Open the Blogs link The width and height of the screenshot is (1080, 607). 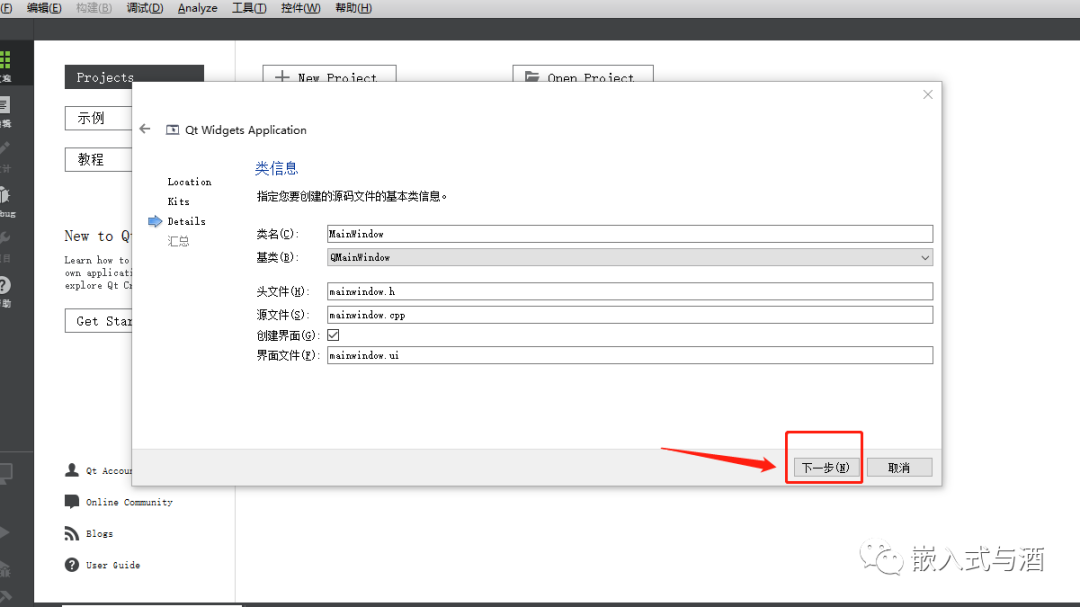[99, 534]
